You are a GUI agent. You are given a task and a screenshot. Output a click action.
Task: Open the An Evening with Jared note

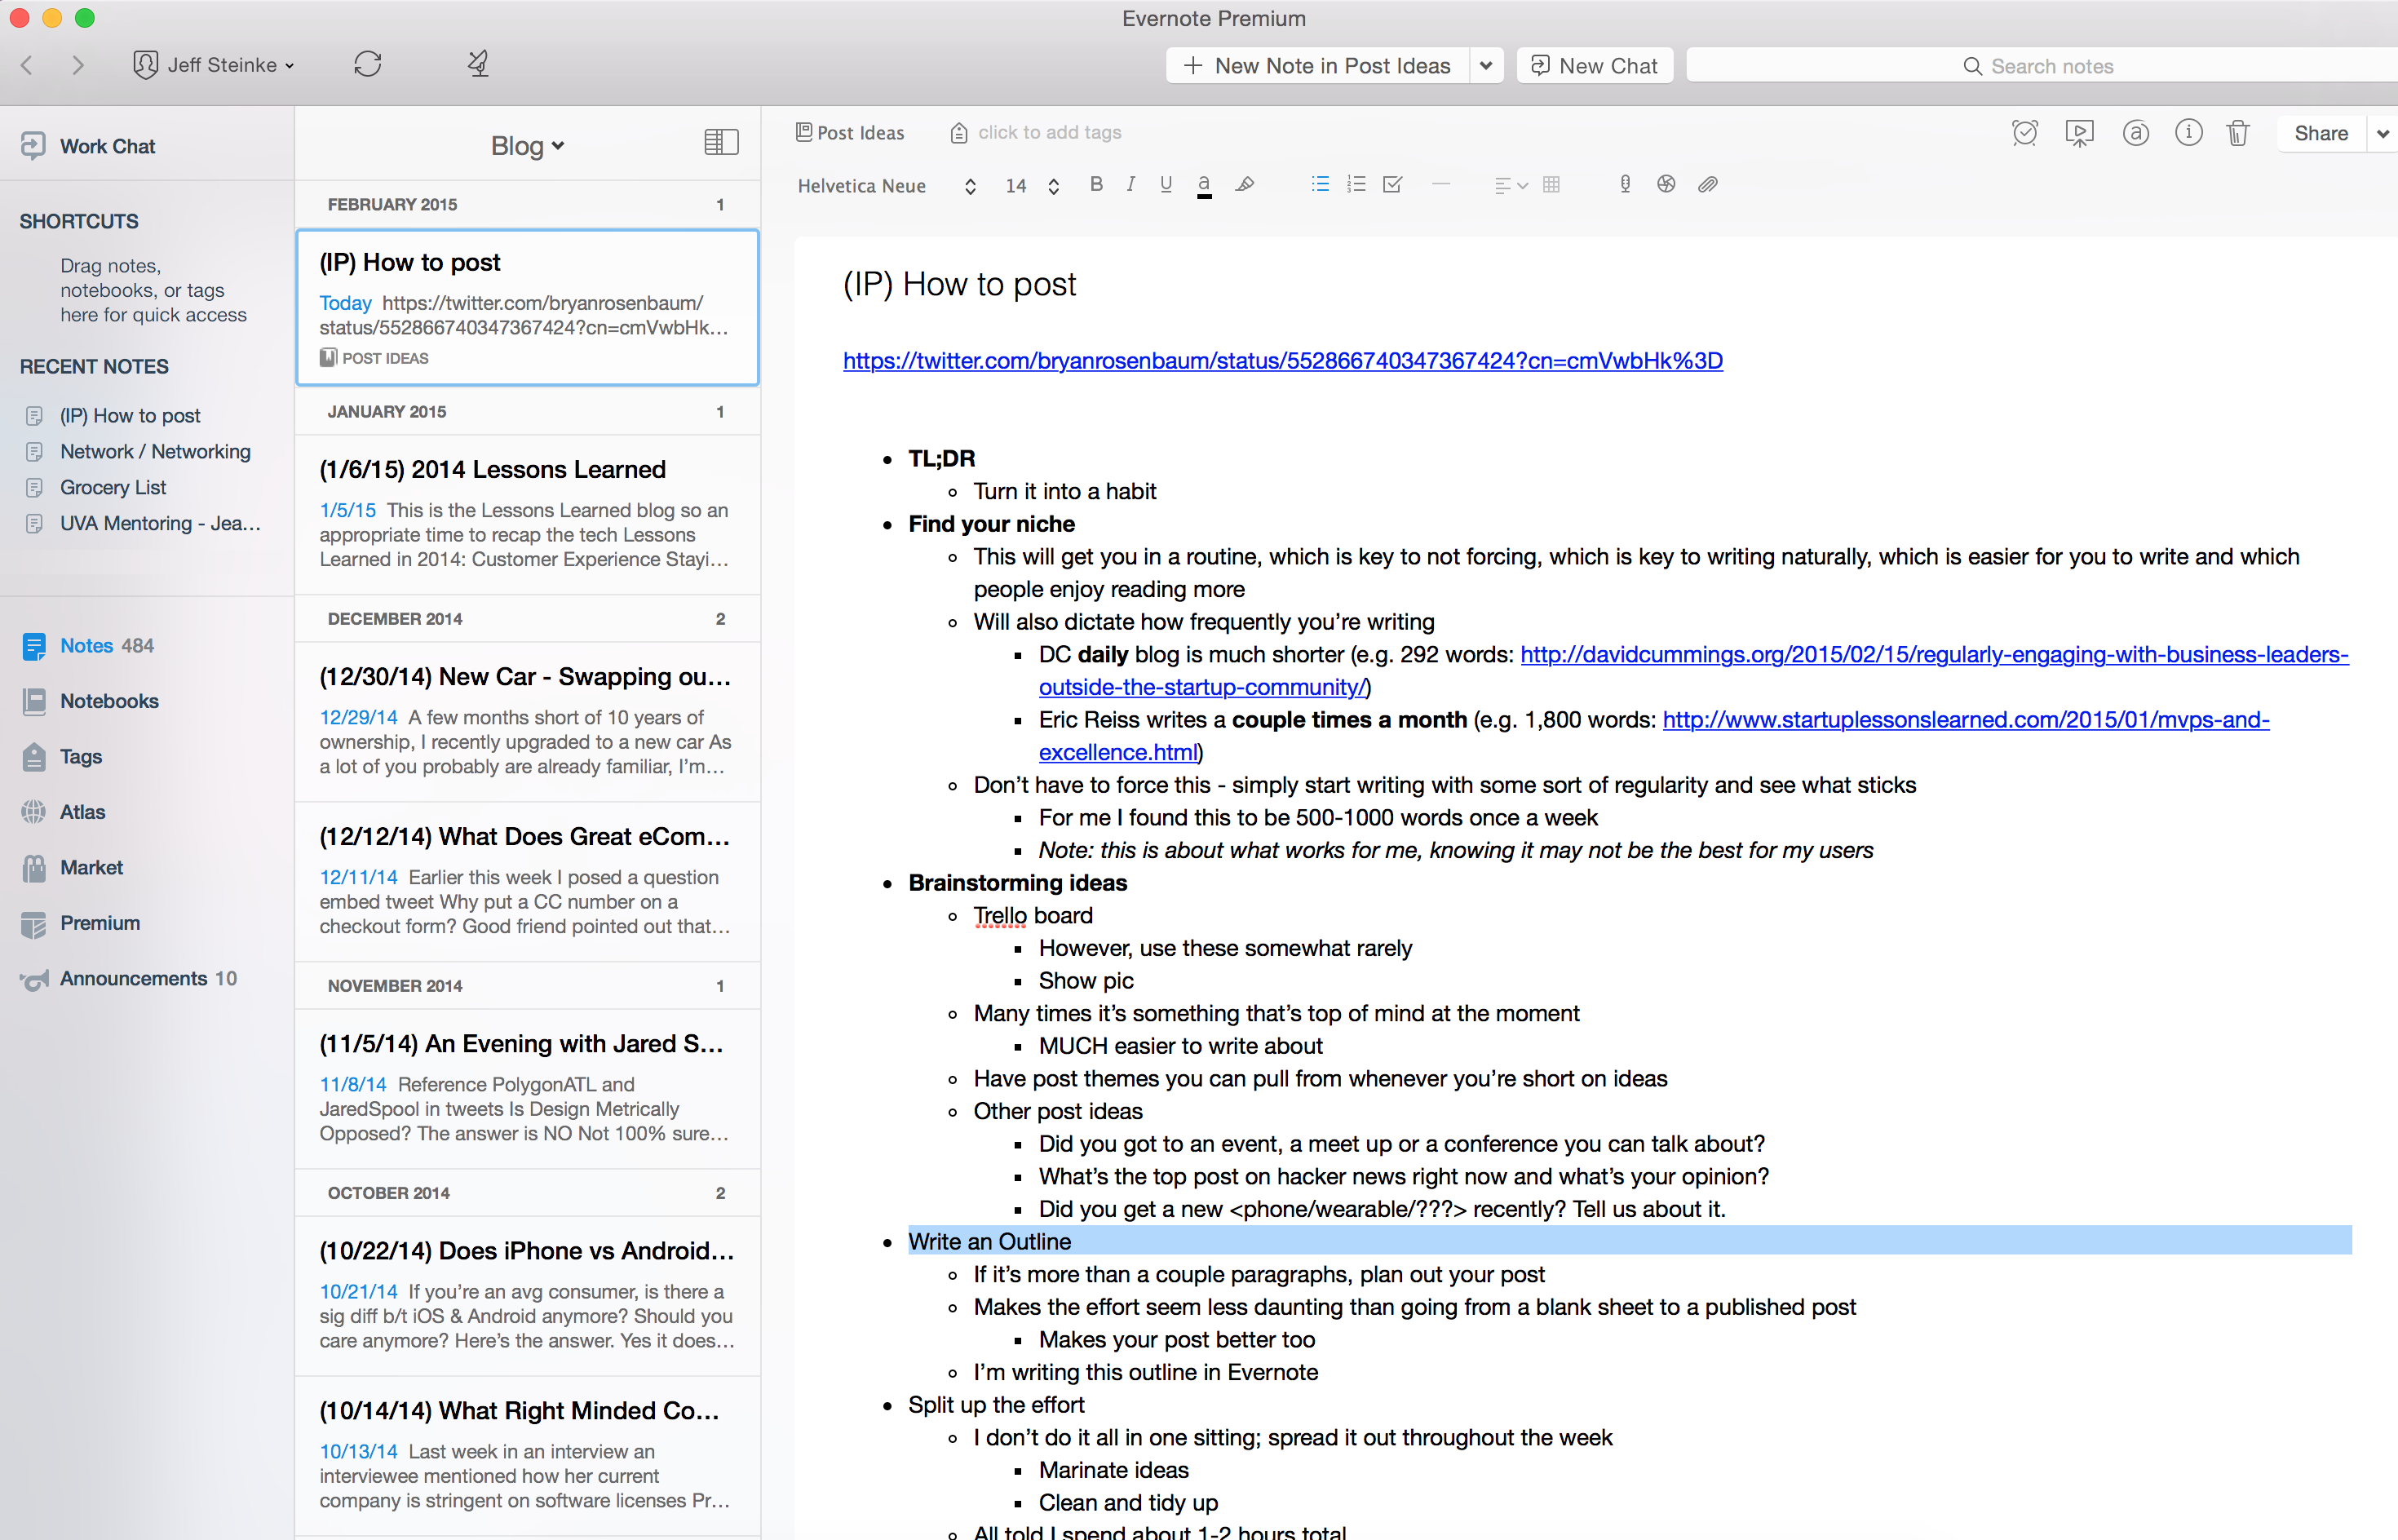(527, 1088)
